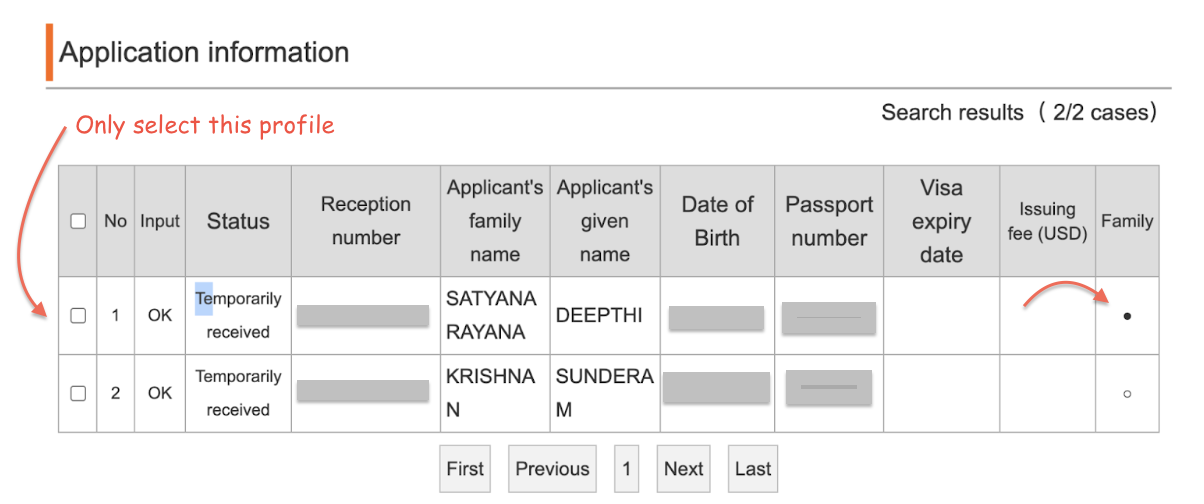
Task: Click the Visa expiry date header
Action: 941,221
